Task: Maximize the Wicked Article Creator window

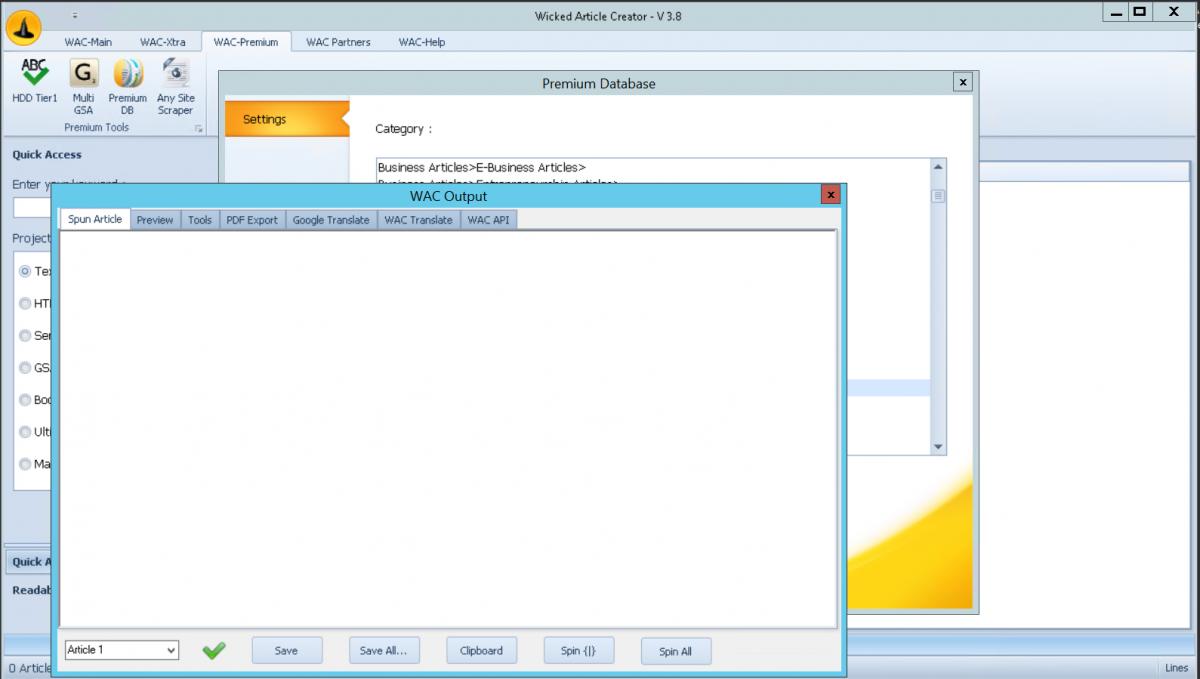Action: [1140, 12]
